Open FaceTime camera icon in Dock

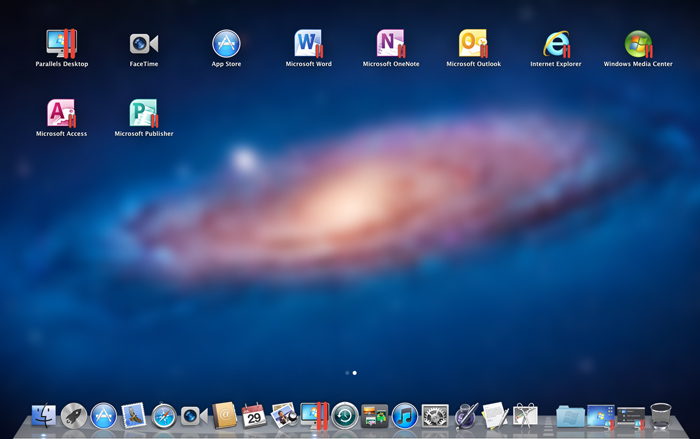(x=194, y=416)
